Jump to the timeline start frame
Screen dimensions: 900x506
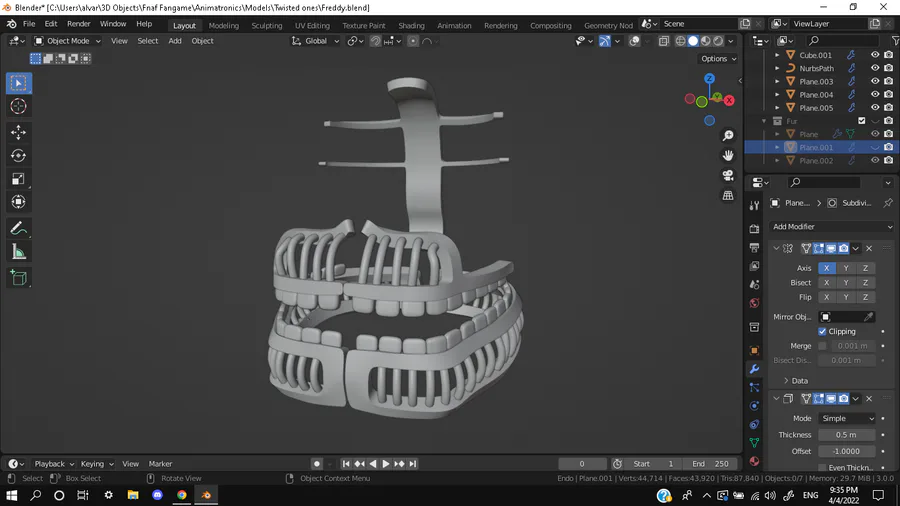(346, 464)
